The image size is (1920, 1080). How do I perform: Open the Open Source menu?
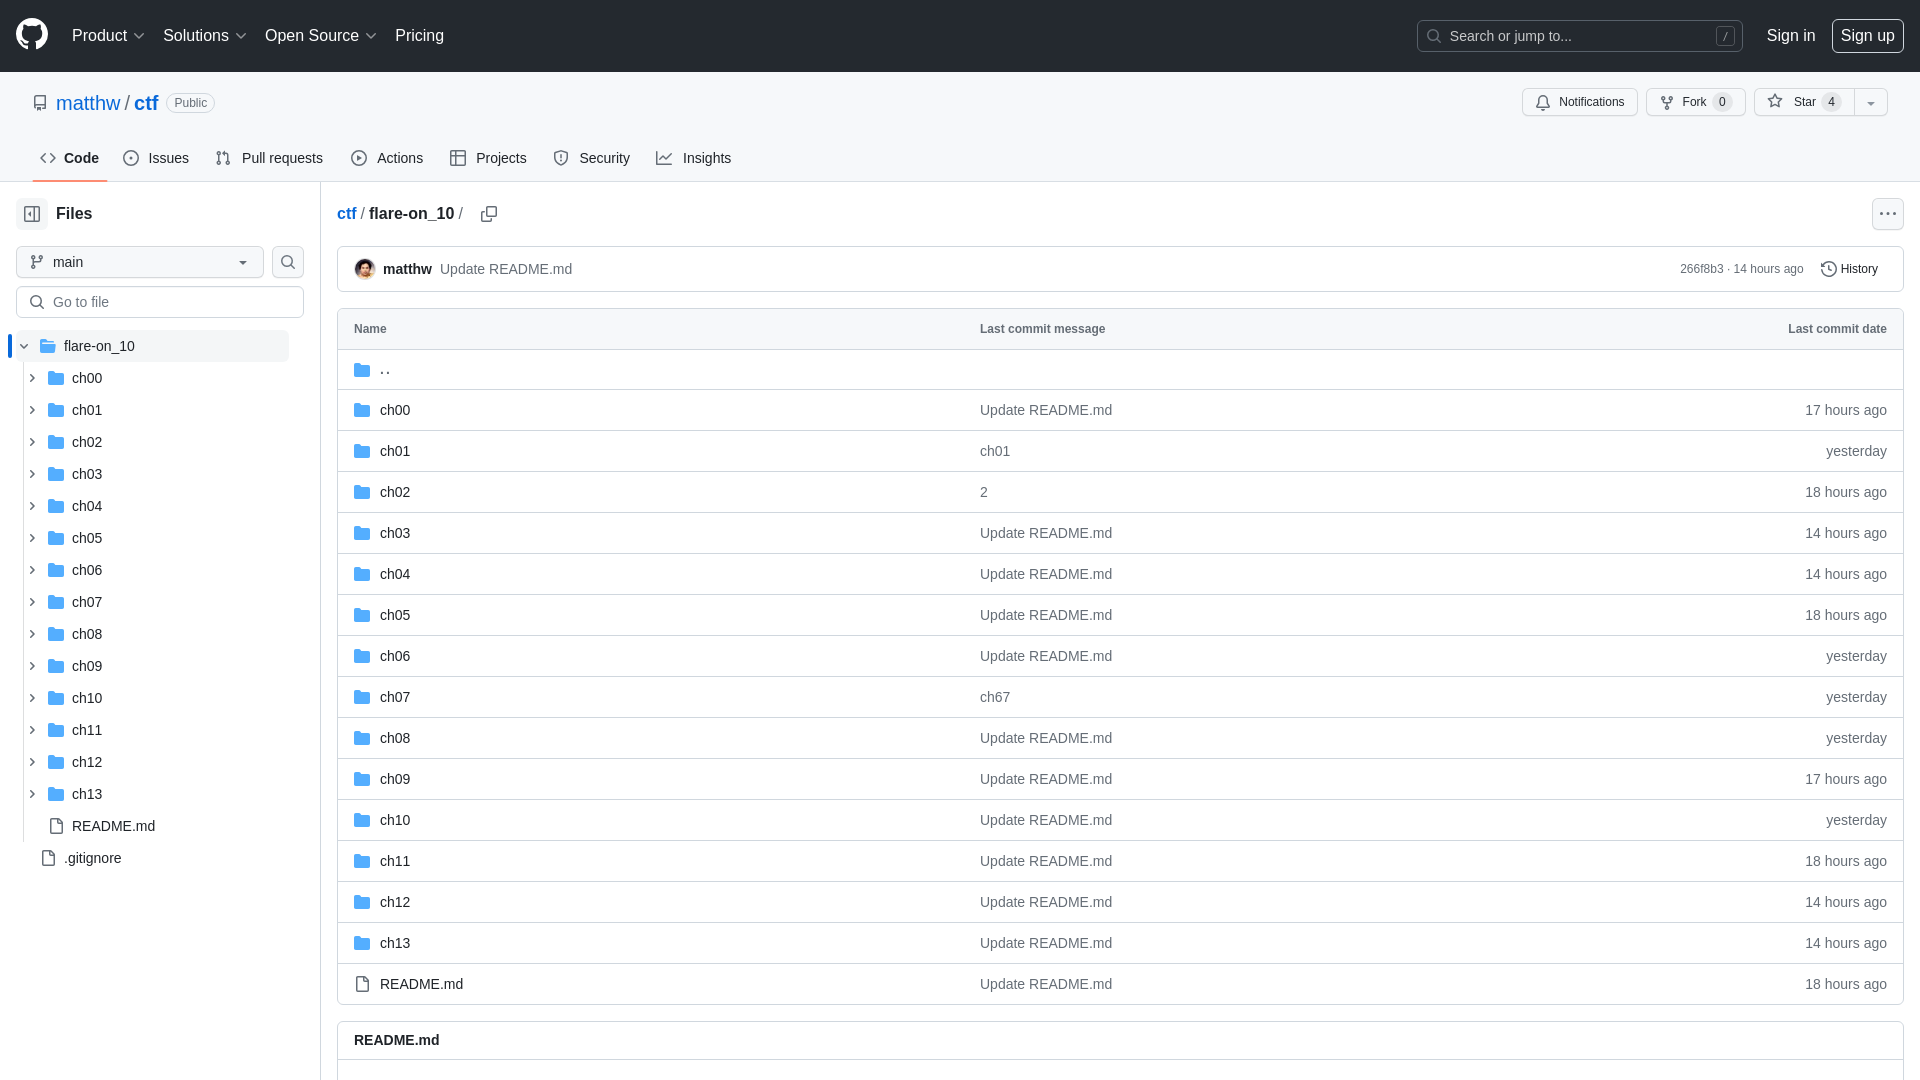[320, 35]
